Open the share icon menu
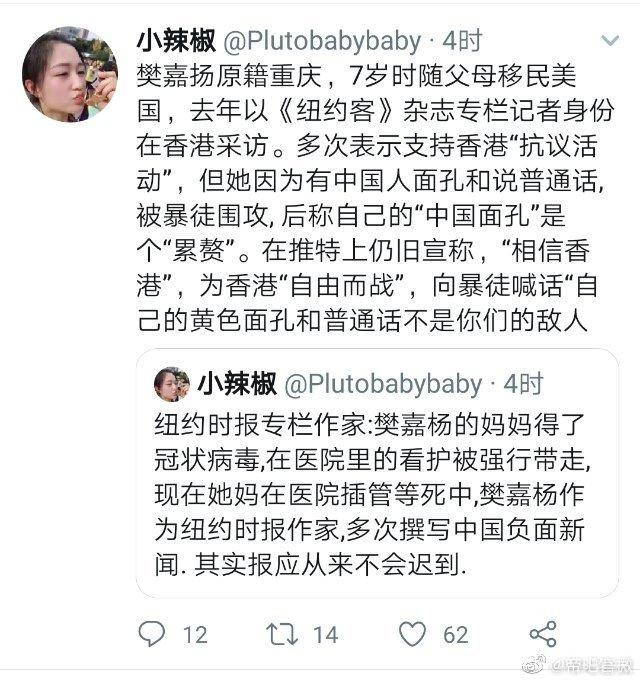 [x=543, y=634]
